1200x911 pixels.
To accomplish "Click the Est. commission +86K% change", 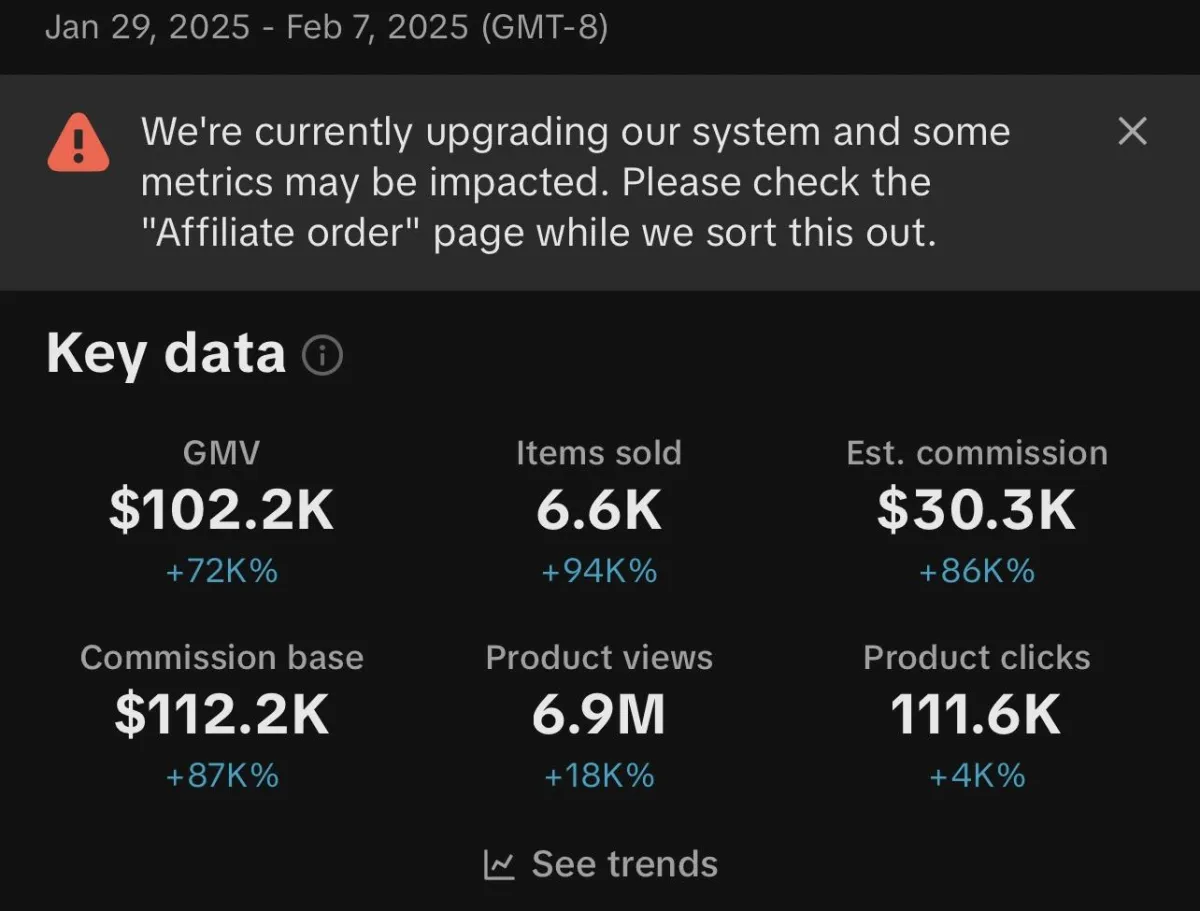I will pyautogui.click(x=976, y=572).
